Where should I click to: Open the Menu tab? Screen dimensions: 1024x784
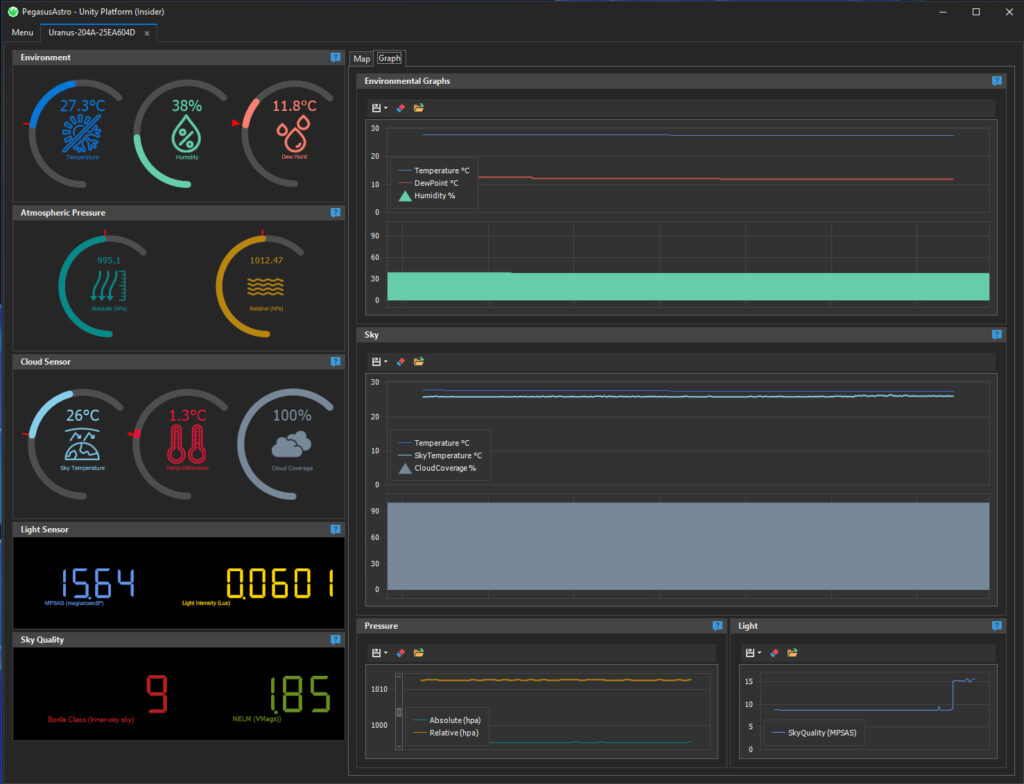[22, 33]
